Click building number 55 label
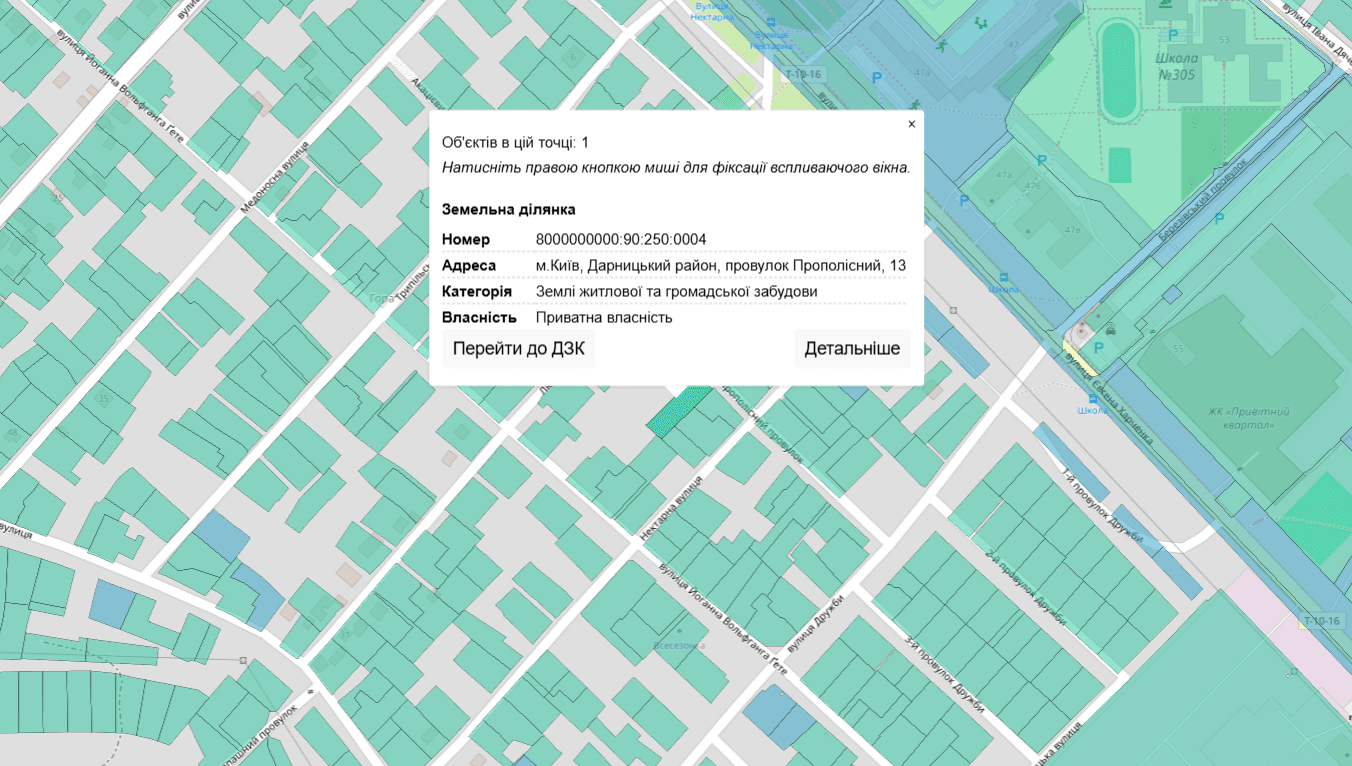The image size is (1352, 766). pos(1178,348)
